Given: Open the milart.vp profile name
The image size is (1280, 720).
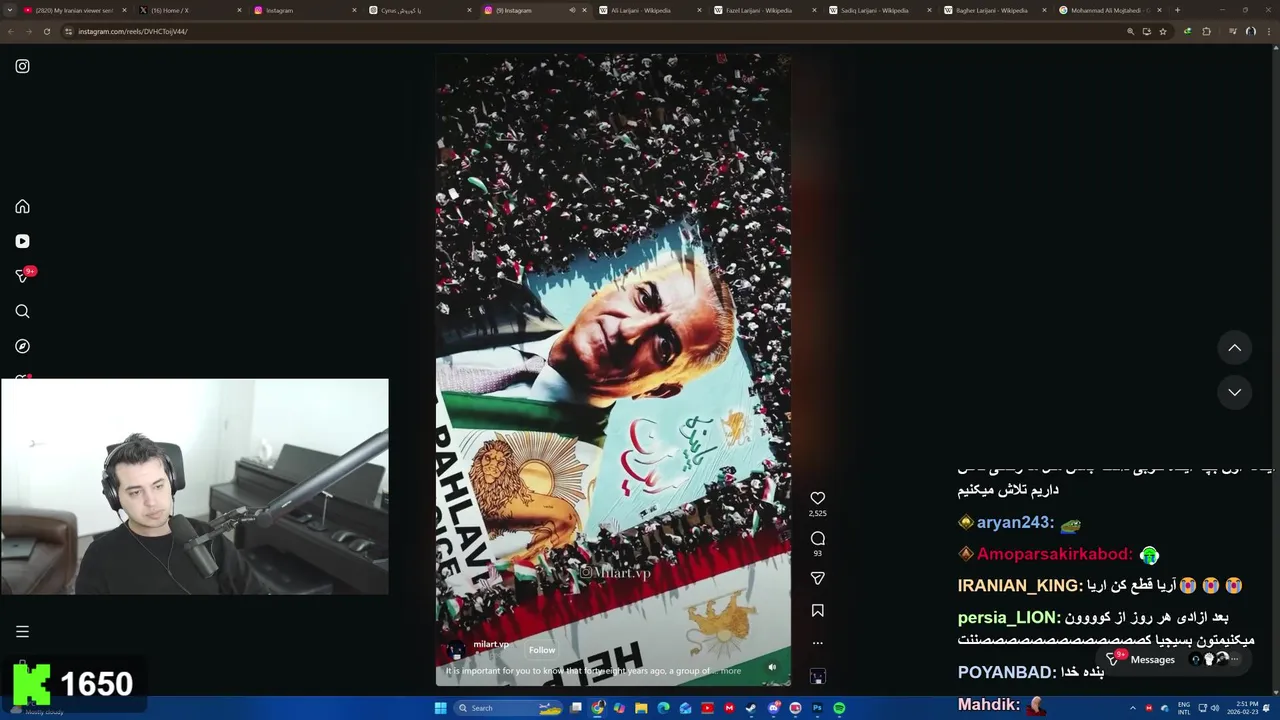Looking at the screenshot, I should (x=491, y=645).
